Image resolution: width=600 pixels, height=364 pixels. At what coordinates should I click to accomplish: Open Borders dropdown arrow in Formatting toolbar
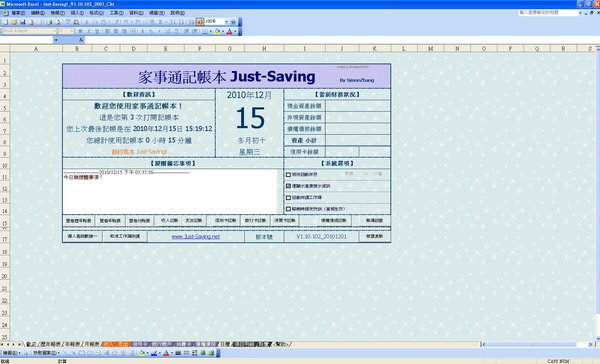point(210,31)
